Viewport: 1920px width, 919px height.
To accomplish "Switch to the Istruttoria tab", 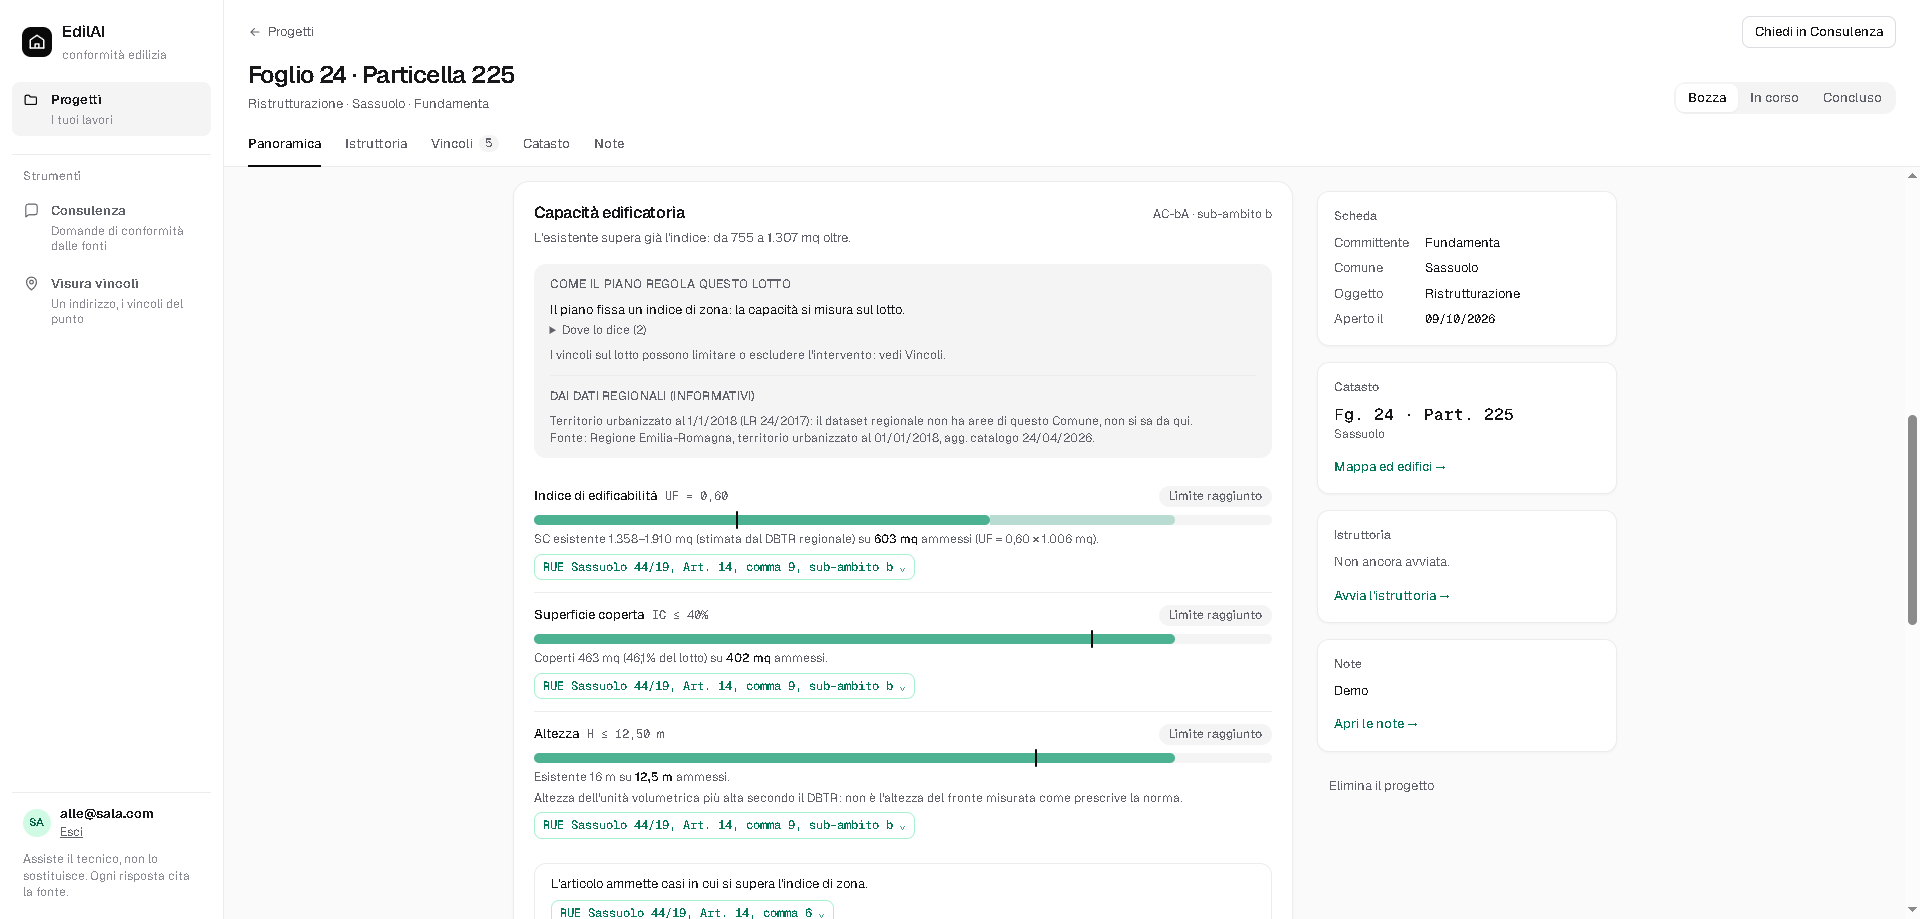I will (x=376, y=144).
